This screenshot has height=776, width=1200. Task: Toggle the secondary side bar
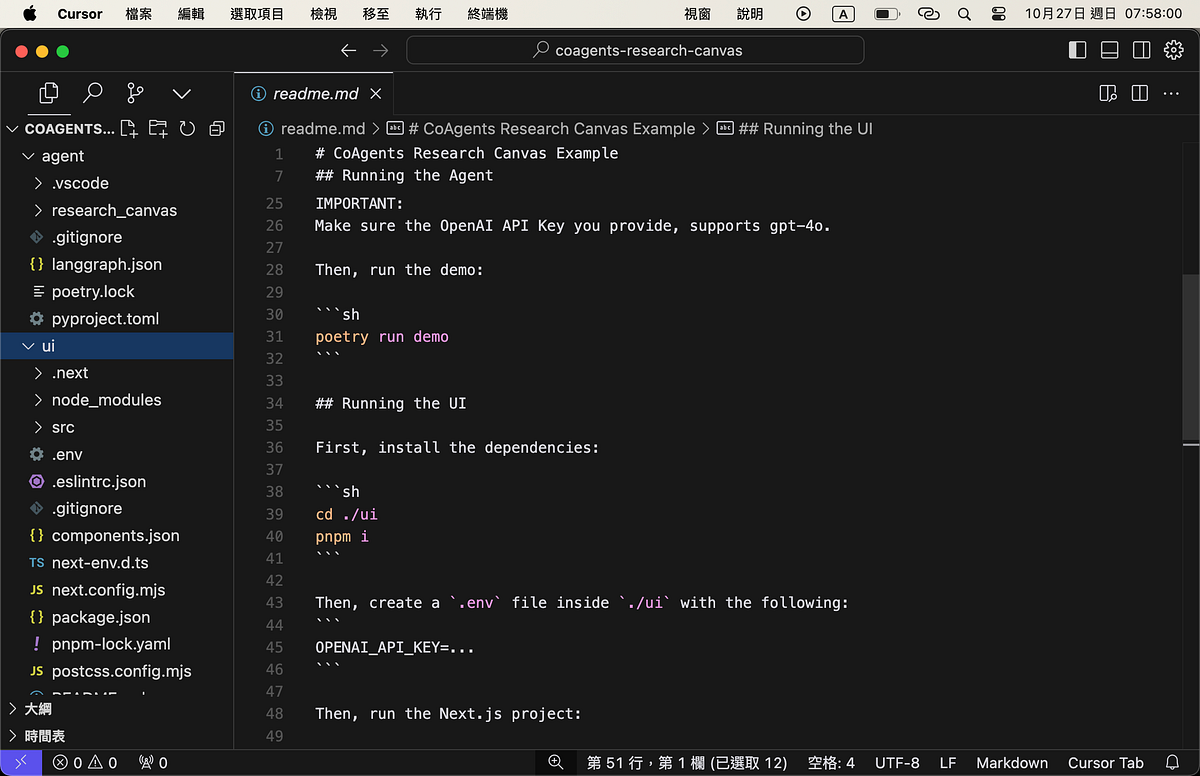pos(1140,50)
